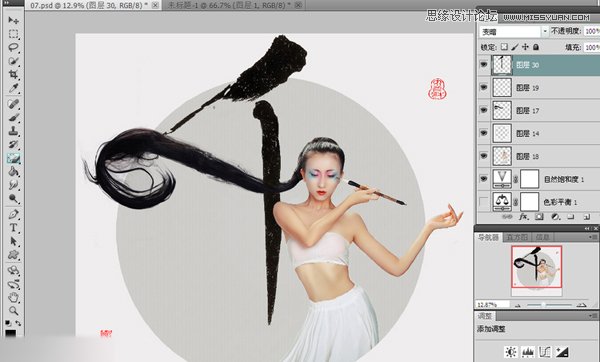The image size is (600, 362).
Task: Create new adjustment layer icon in Layers panel
Action: pyautogui.click(x=556, y=217)
